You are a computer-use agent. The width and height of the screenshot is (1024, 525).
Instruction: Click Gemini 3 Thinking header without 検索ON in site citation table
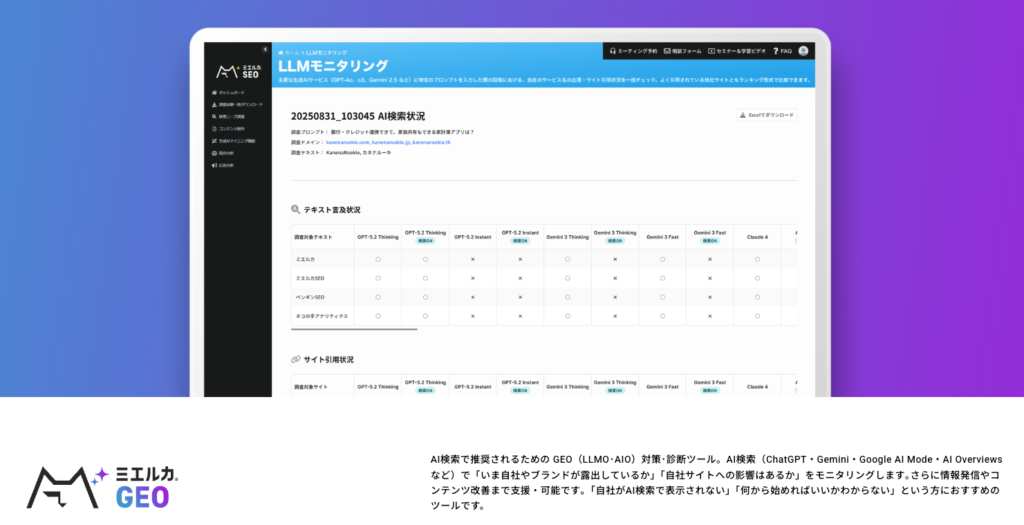[x=568, y=387]
